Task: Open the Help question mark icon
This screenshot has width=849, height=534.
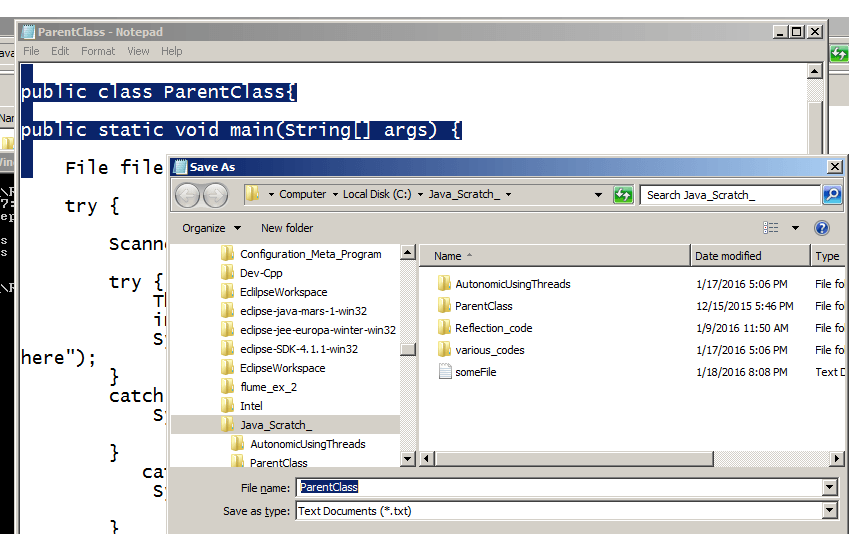Action: coord(822,228)
